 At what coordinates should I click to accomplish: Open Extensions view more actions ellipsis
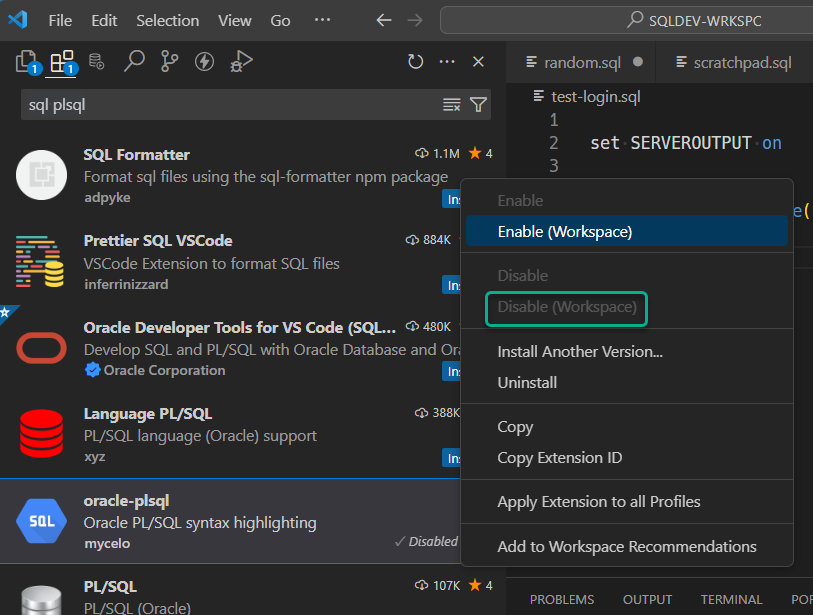point(447,62)
